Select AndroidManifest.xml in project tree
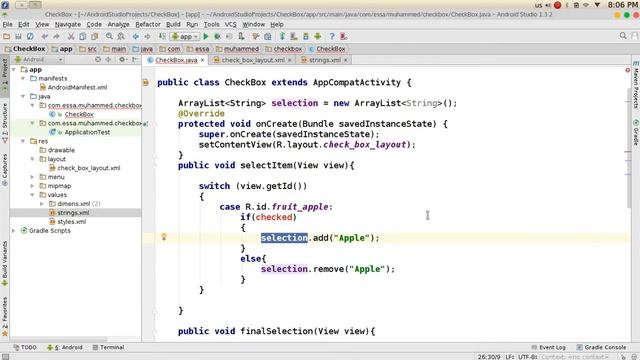 coord(77,87)
